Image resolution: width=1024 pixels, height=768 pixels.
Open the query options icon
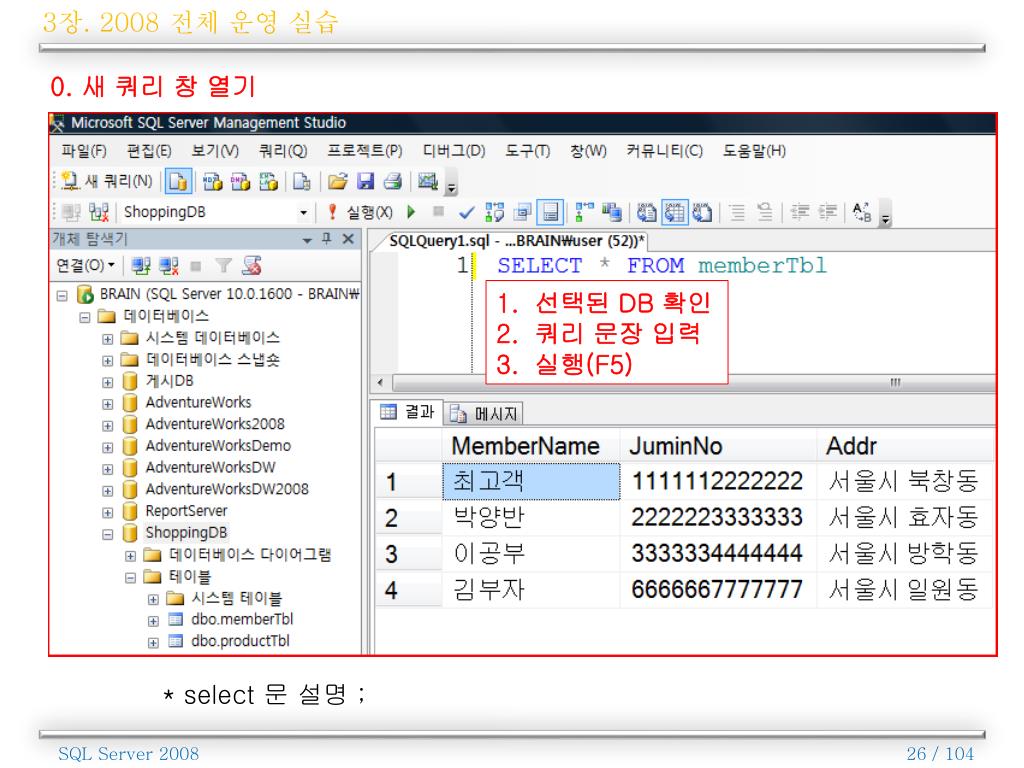pos(522,212)
